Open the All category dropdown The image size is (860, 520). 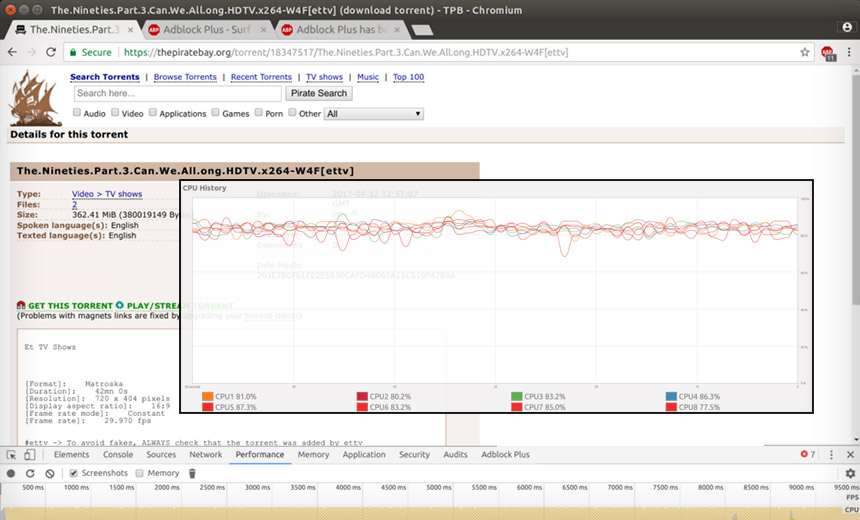[374, 114]
